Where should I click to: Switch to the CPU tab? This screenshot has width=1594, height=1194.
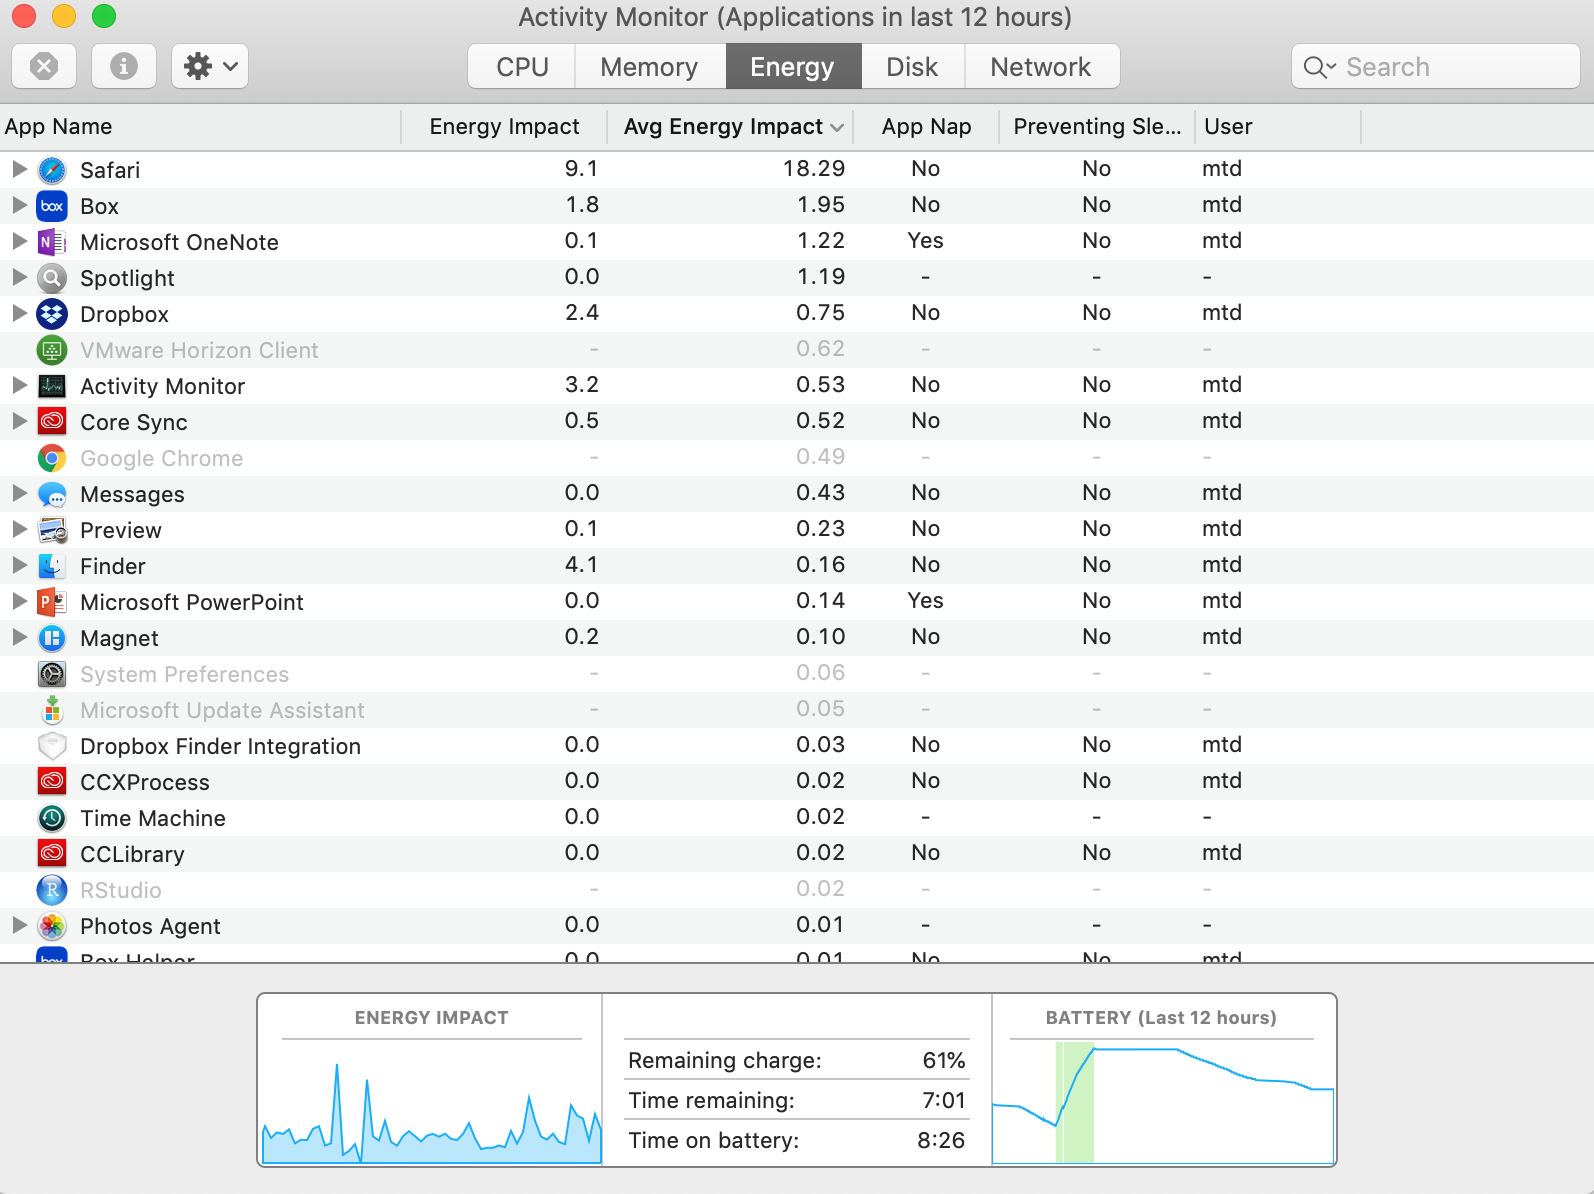[x=522, y=67]
